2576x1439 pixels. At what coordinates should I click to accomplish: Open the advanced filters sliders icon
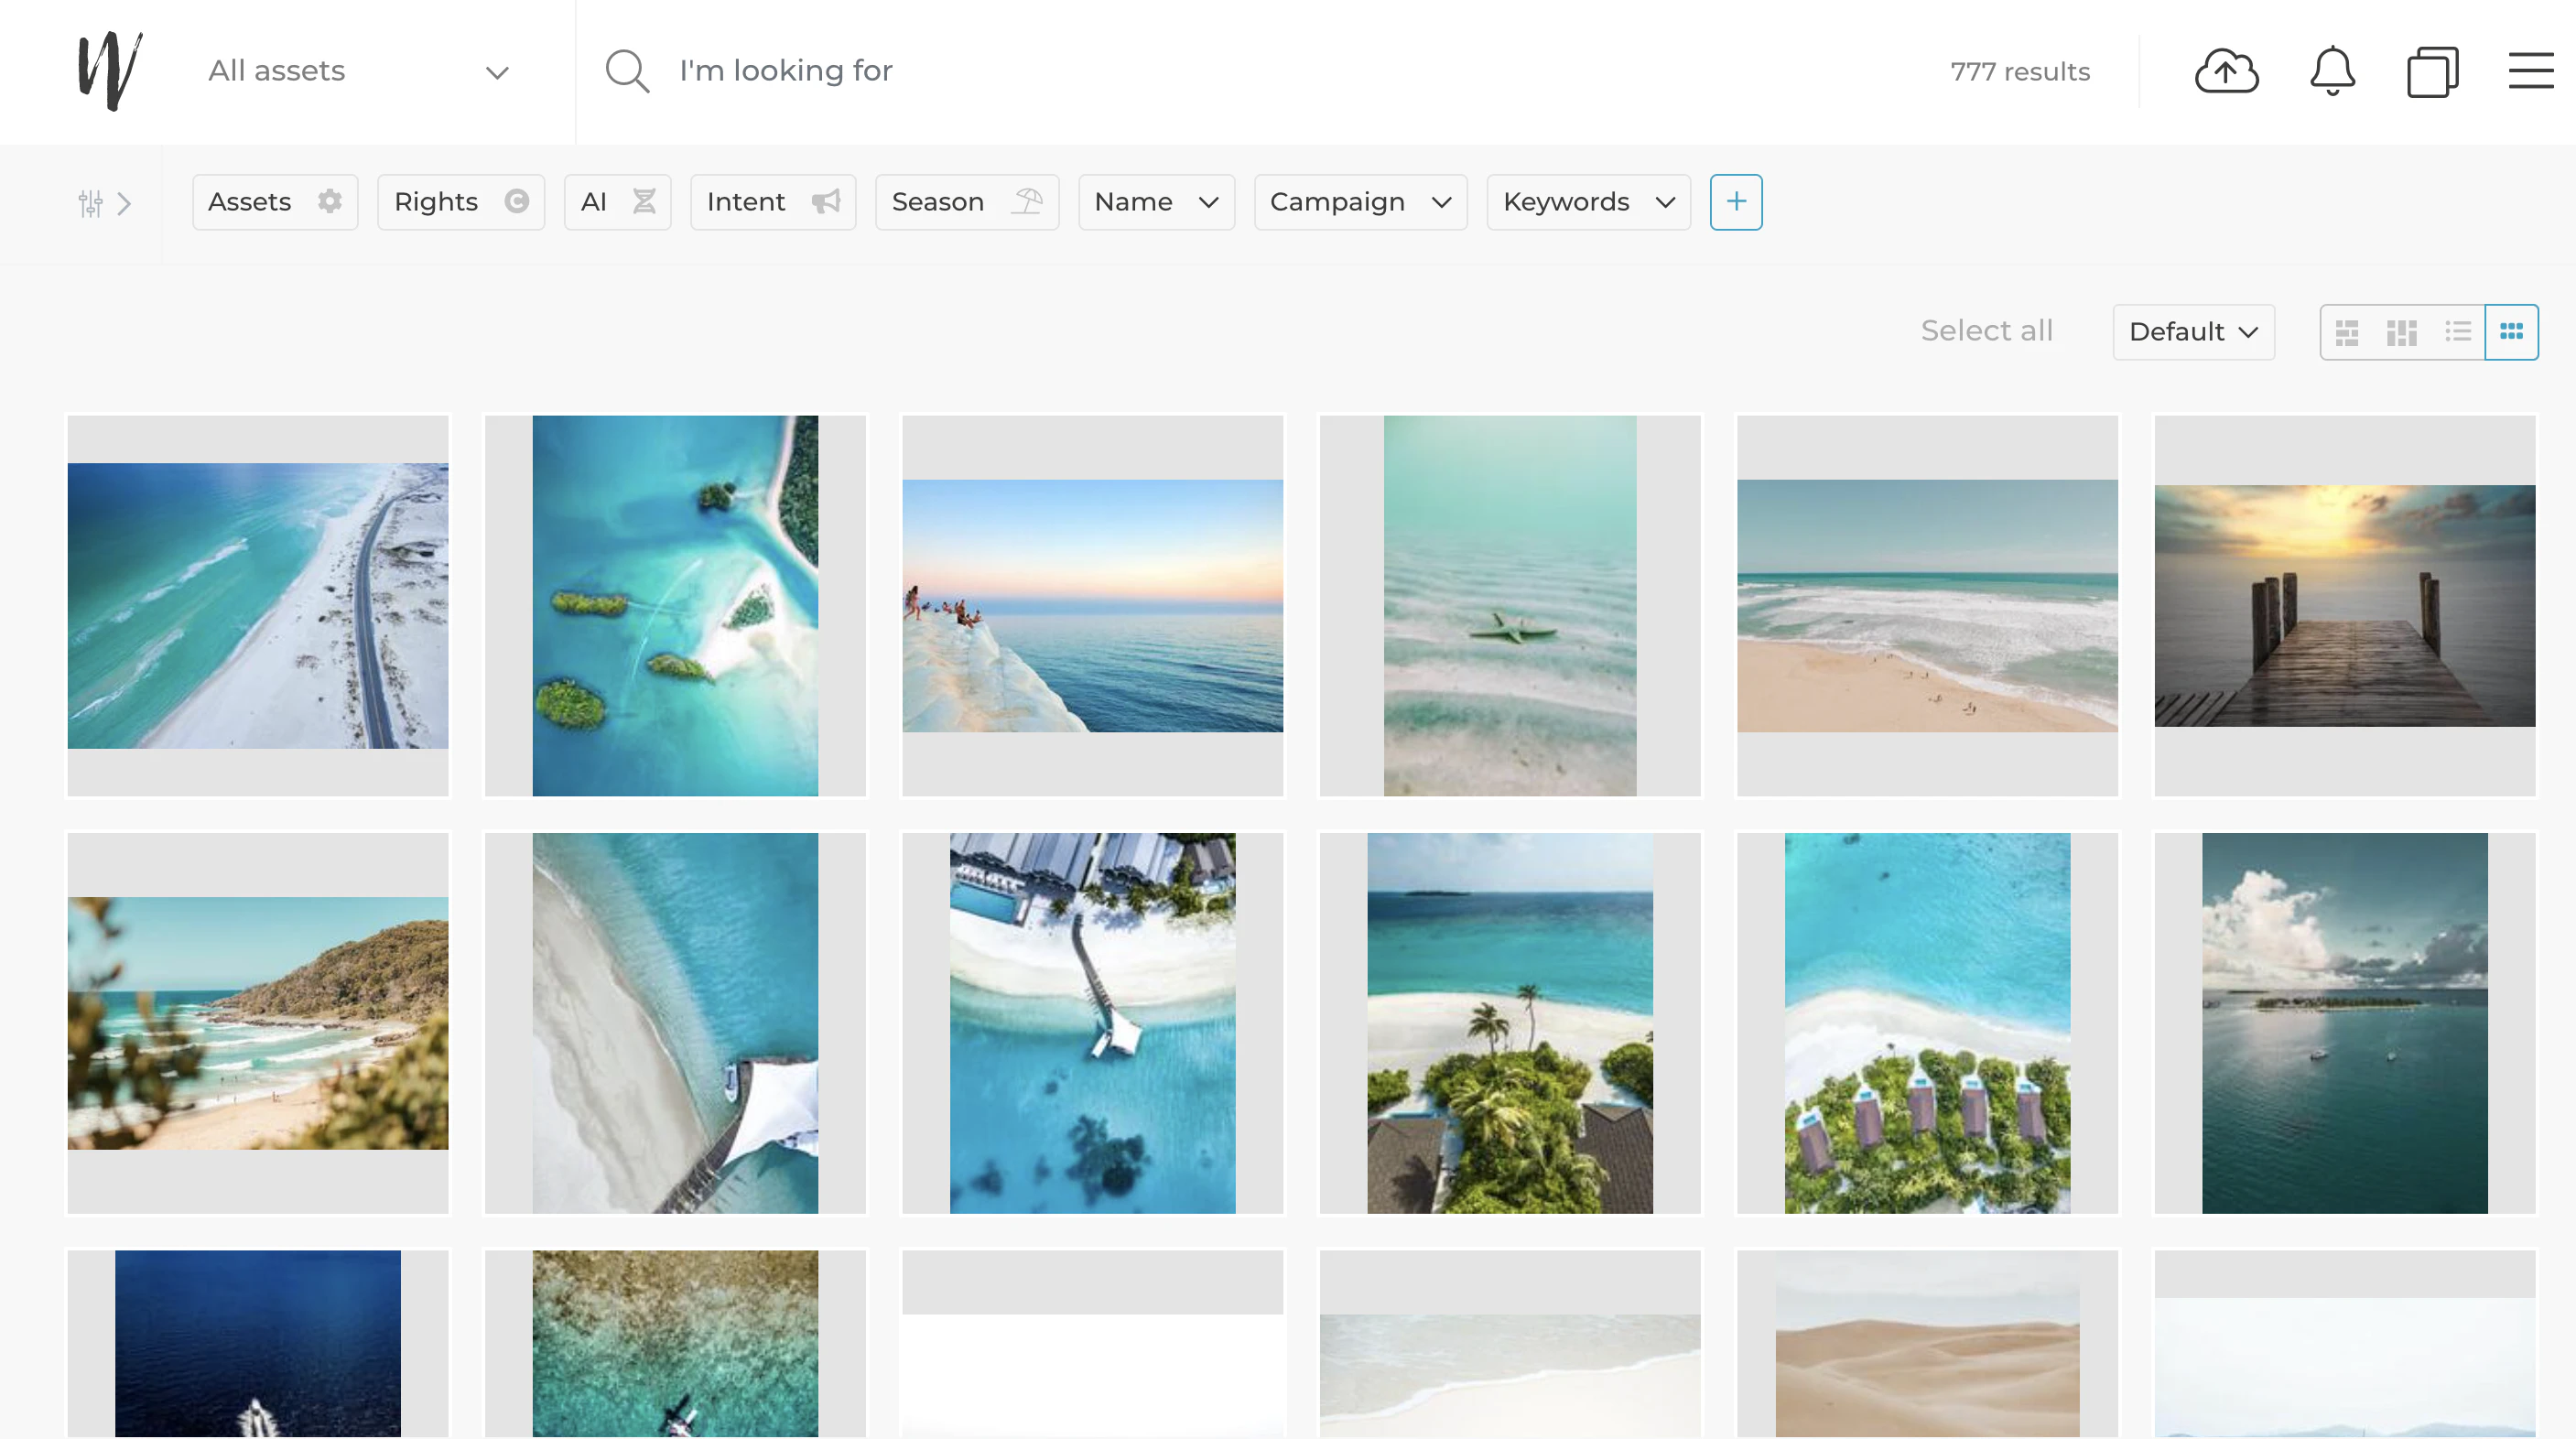[x=91, y=203]
